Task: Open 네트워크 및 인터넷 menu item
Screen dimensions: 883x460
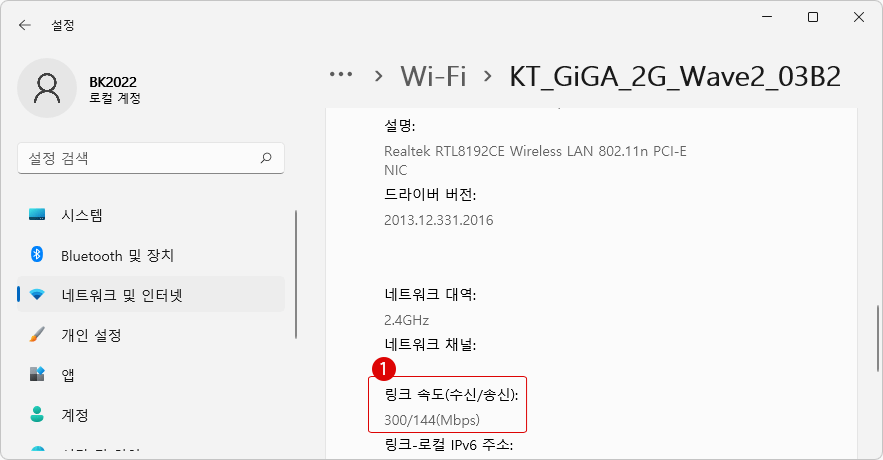Action: 151,294
